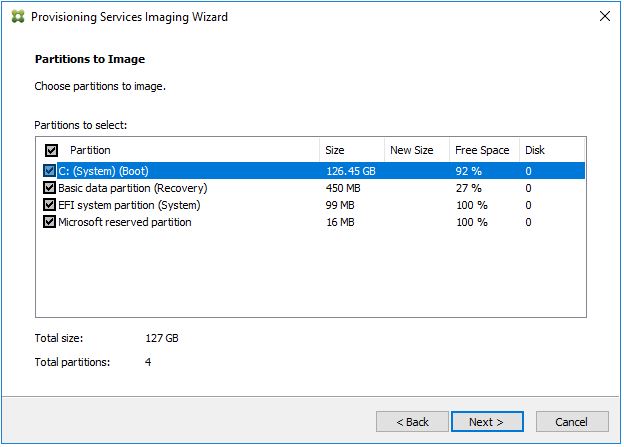Click the Next button

(x=486, y=422)
